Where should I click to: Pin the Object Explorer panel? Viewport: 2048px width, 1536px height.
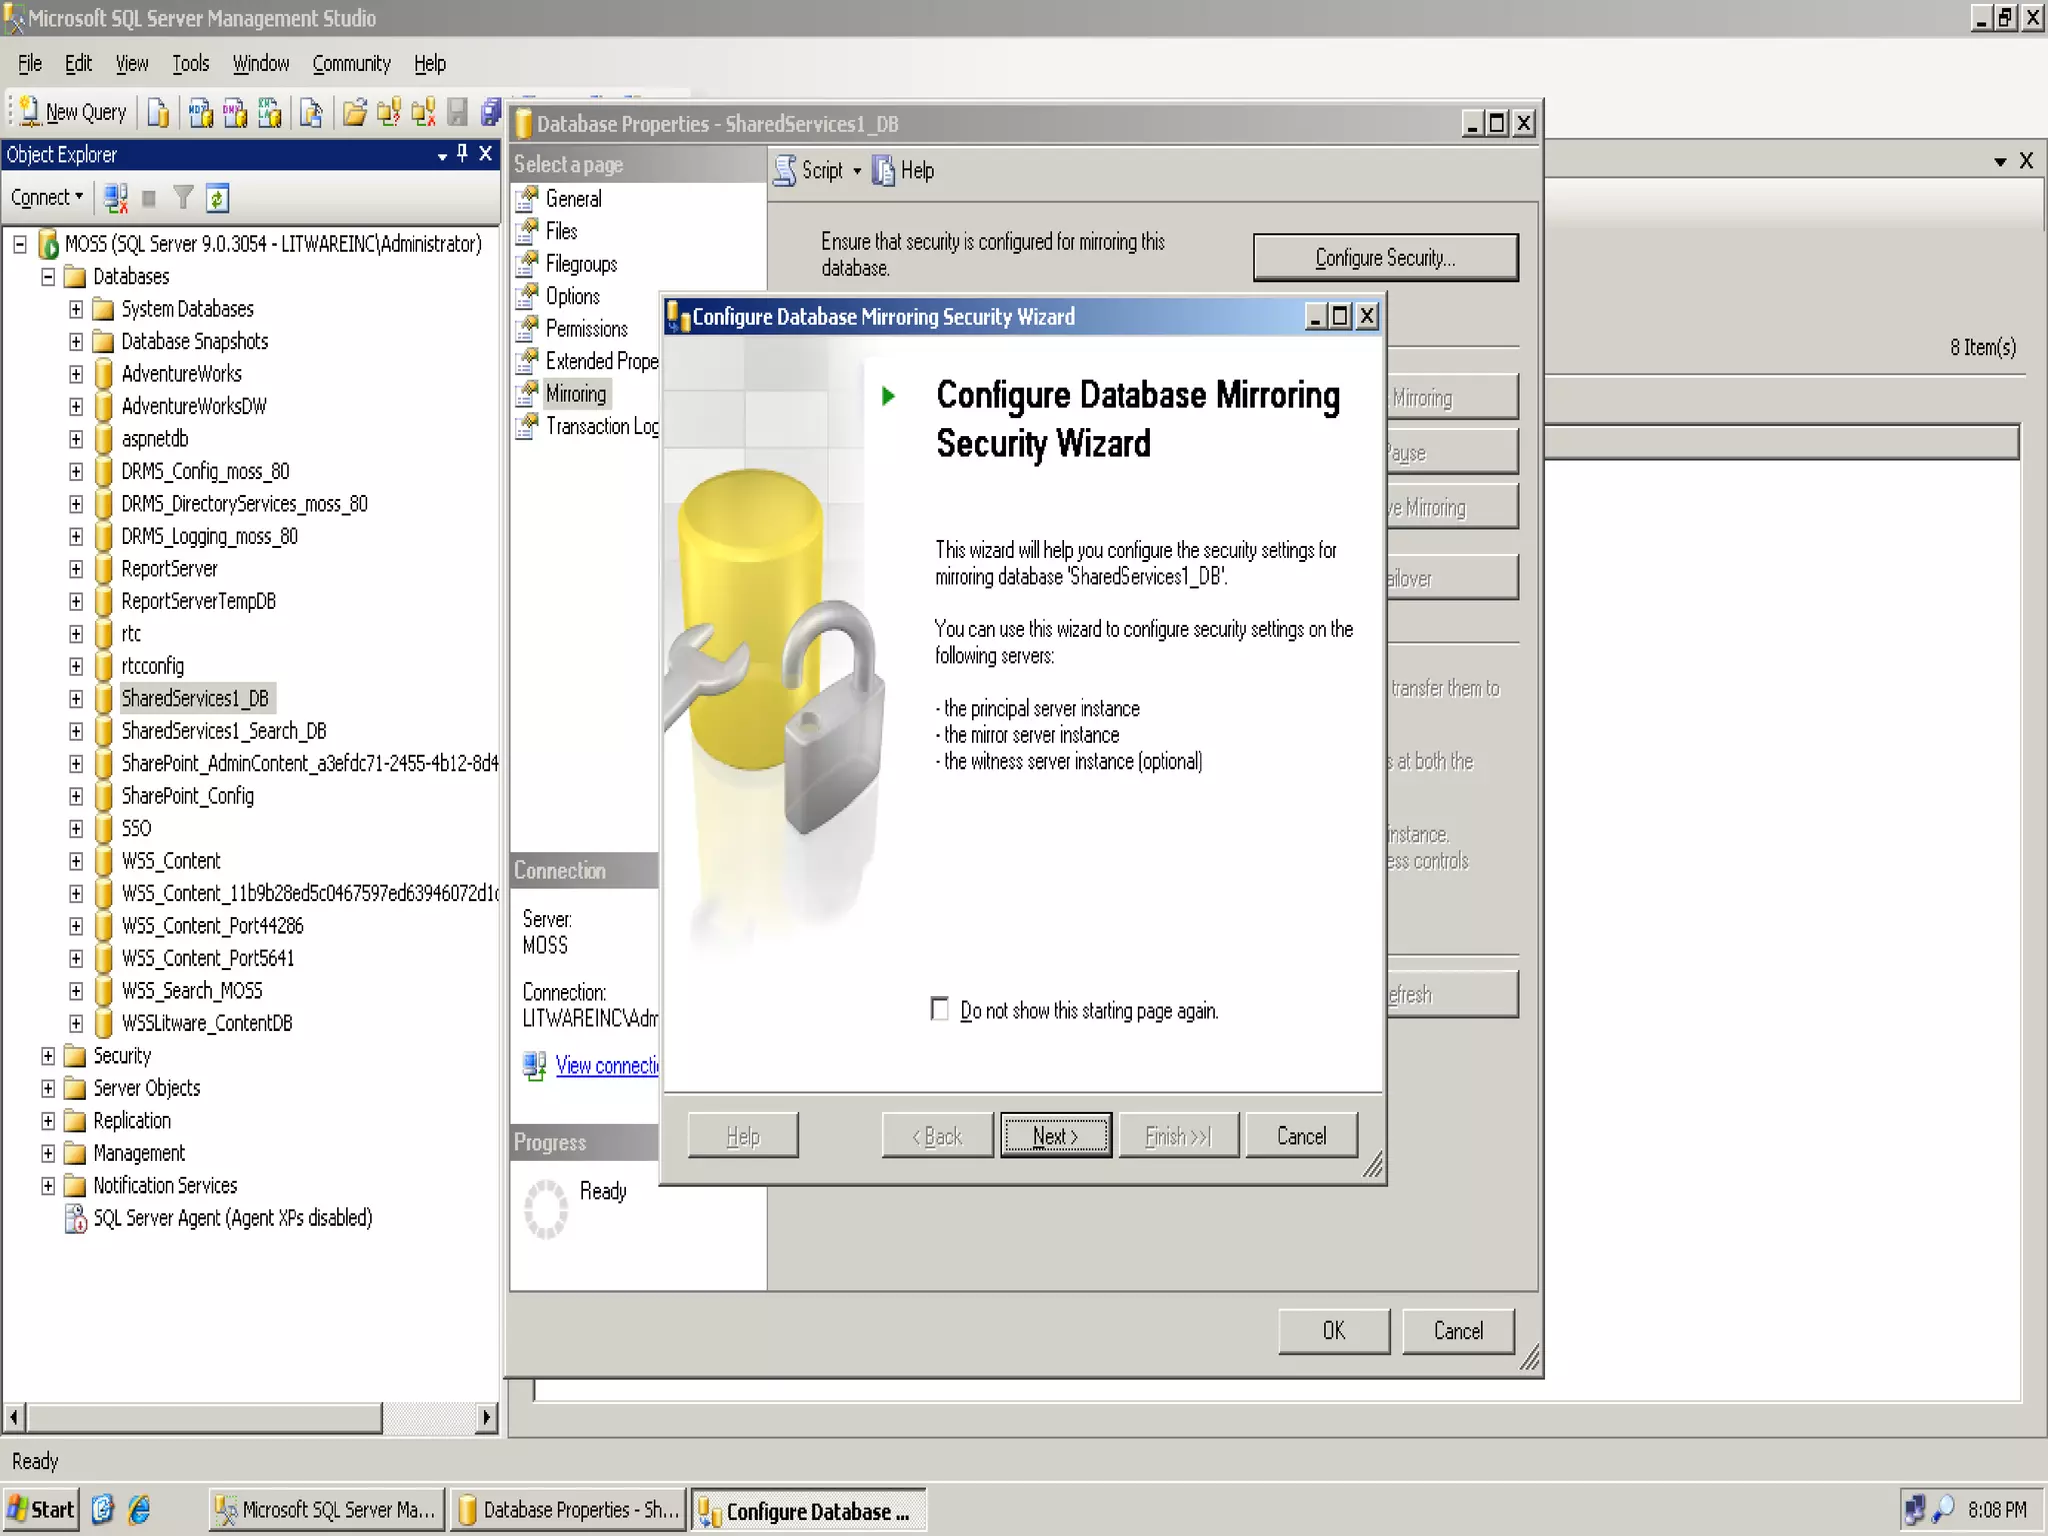point(462,153)
